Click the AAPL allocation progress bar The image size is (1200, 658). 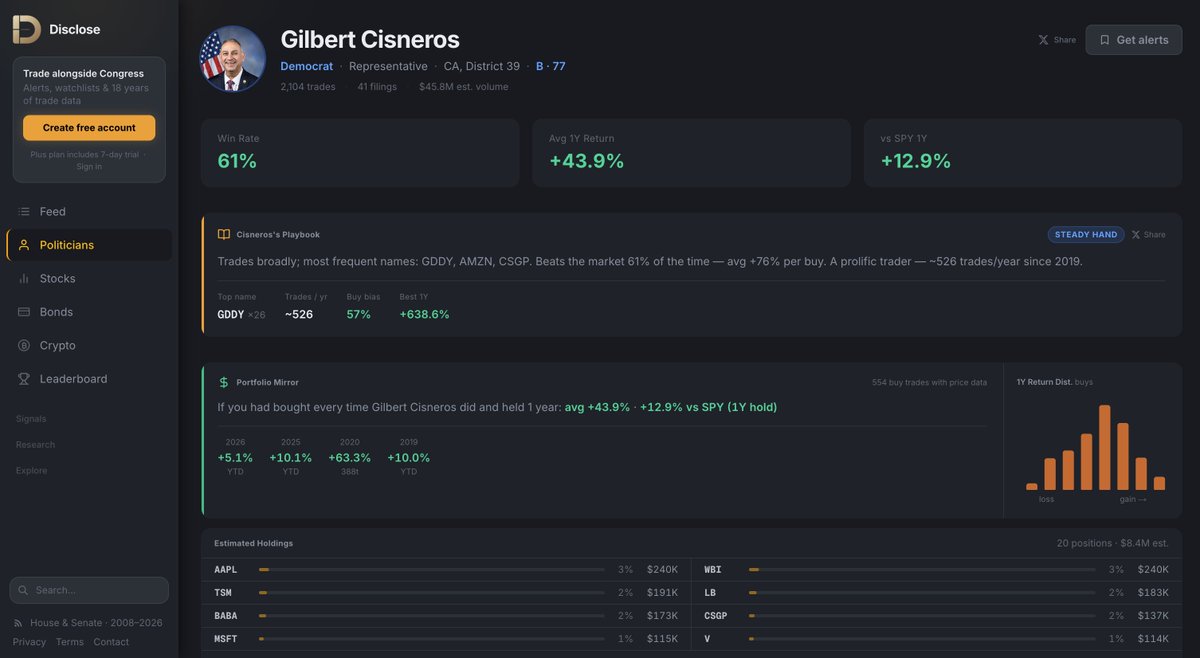432,570
